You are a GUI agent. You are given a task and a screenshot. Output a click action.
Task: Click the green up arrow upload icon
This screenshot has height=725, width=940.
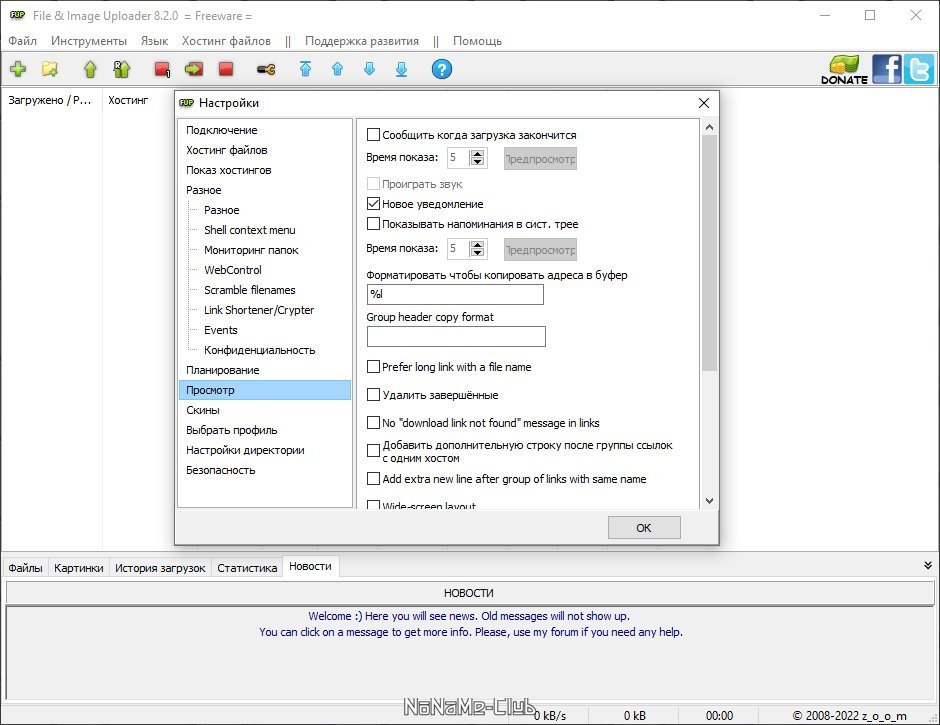(90, 70)
